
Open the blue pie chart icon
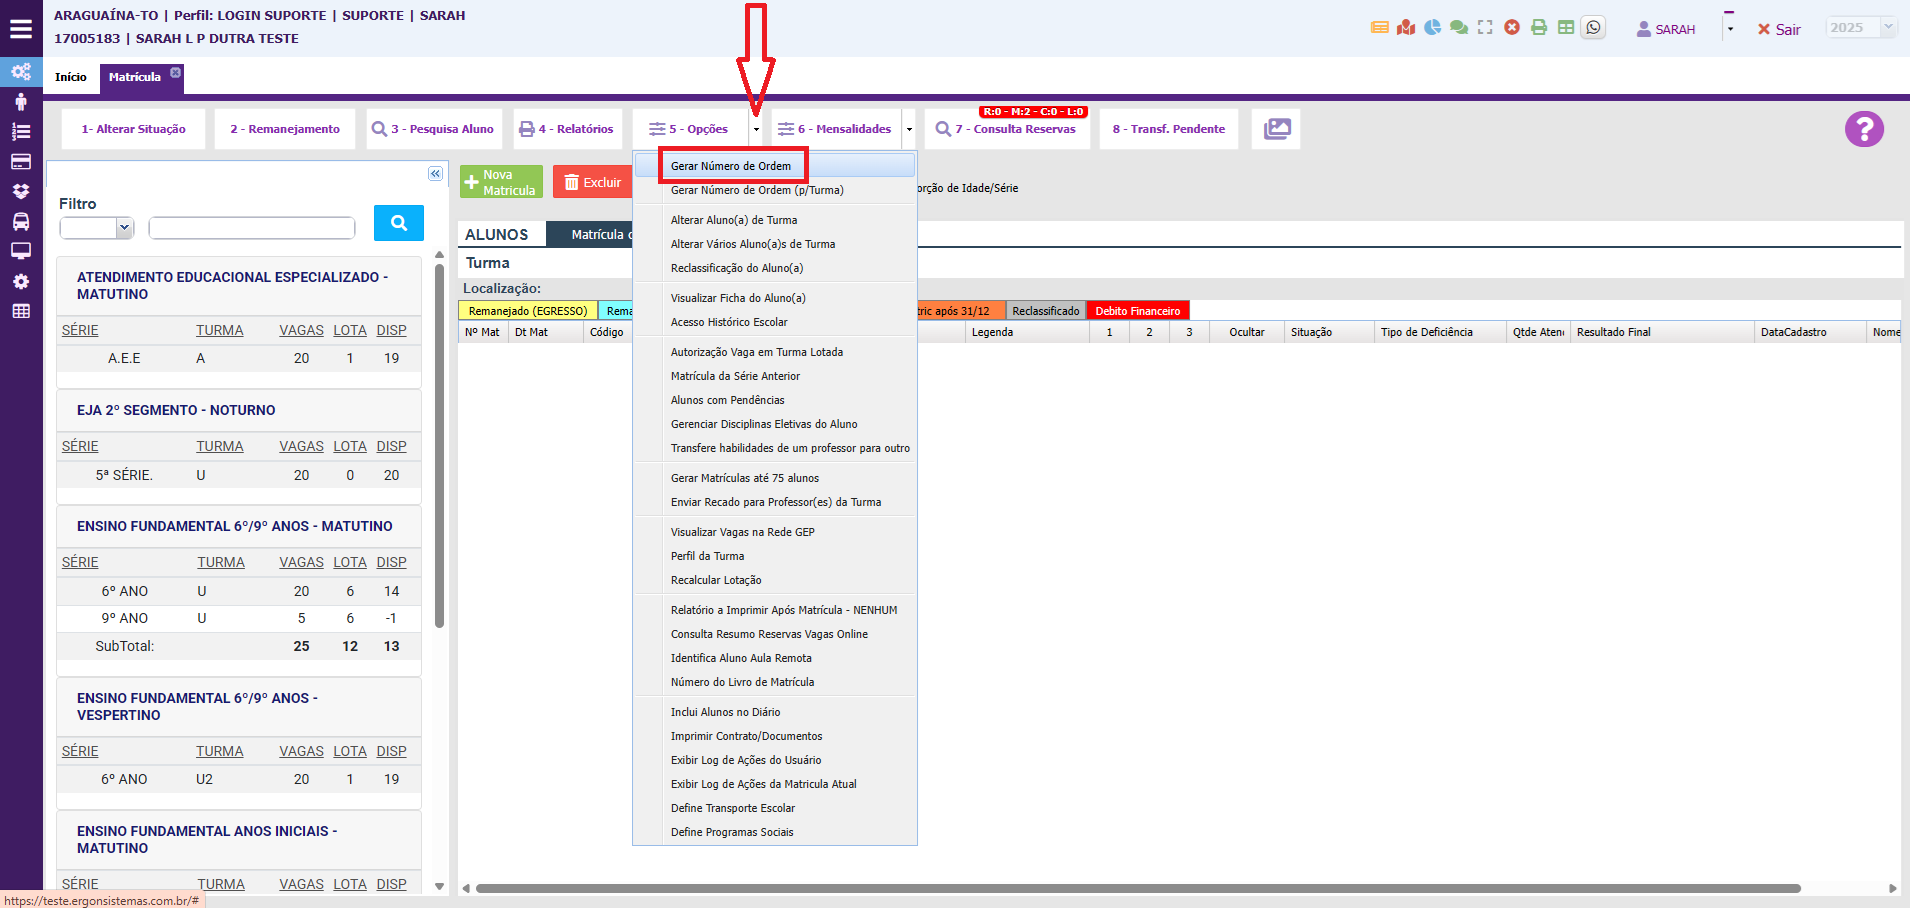[1432, 28]
